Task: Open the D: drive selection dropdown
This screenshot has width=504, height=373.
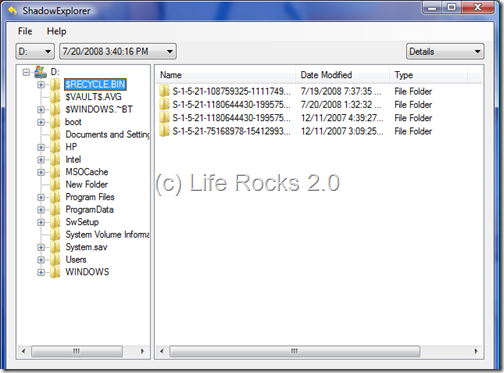Action: (35, 51)
